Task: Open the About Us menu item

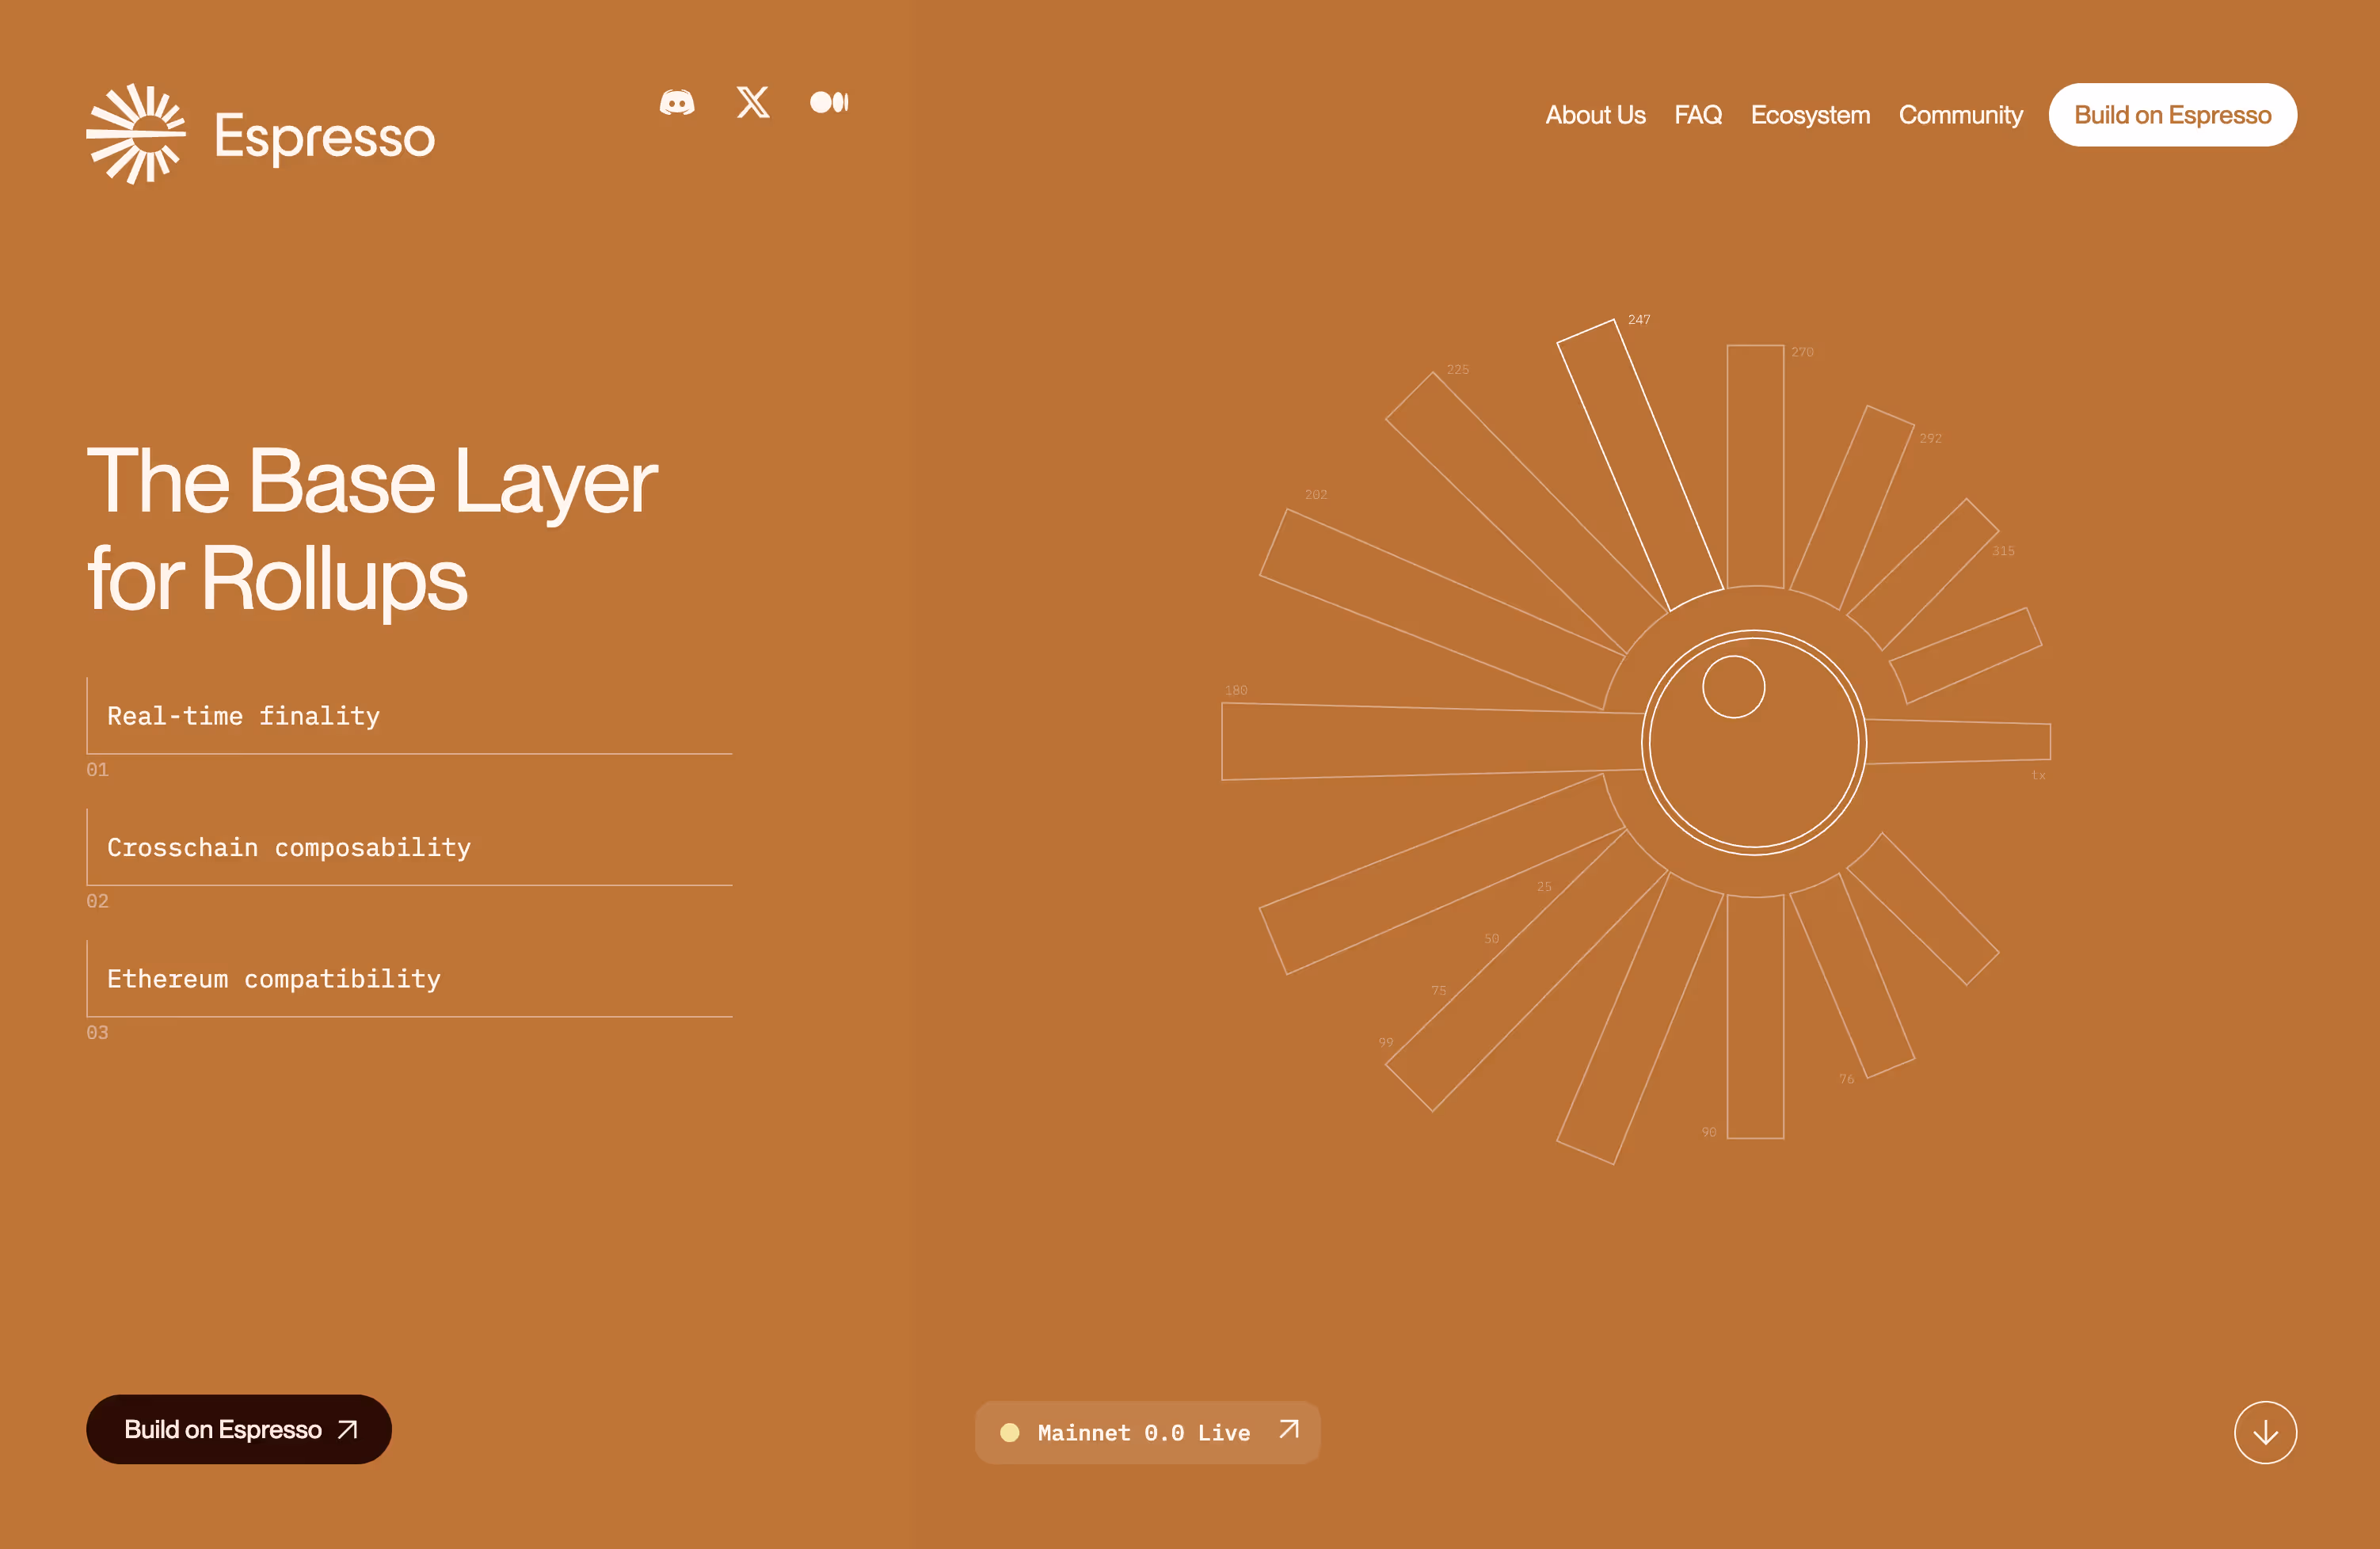Action: click(1595, 115)
